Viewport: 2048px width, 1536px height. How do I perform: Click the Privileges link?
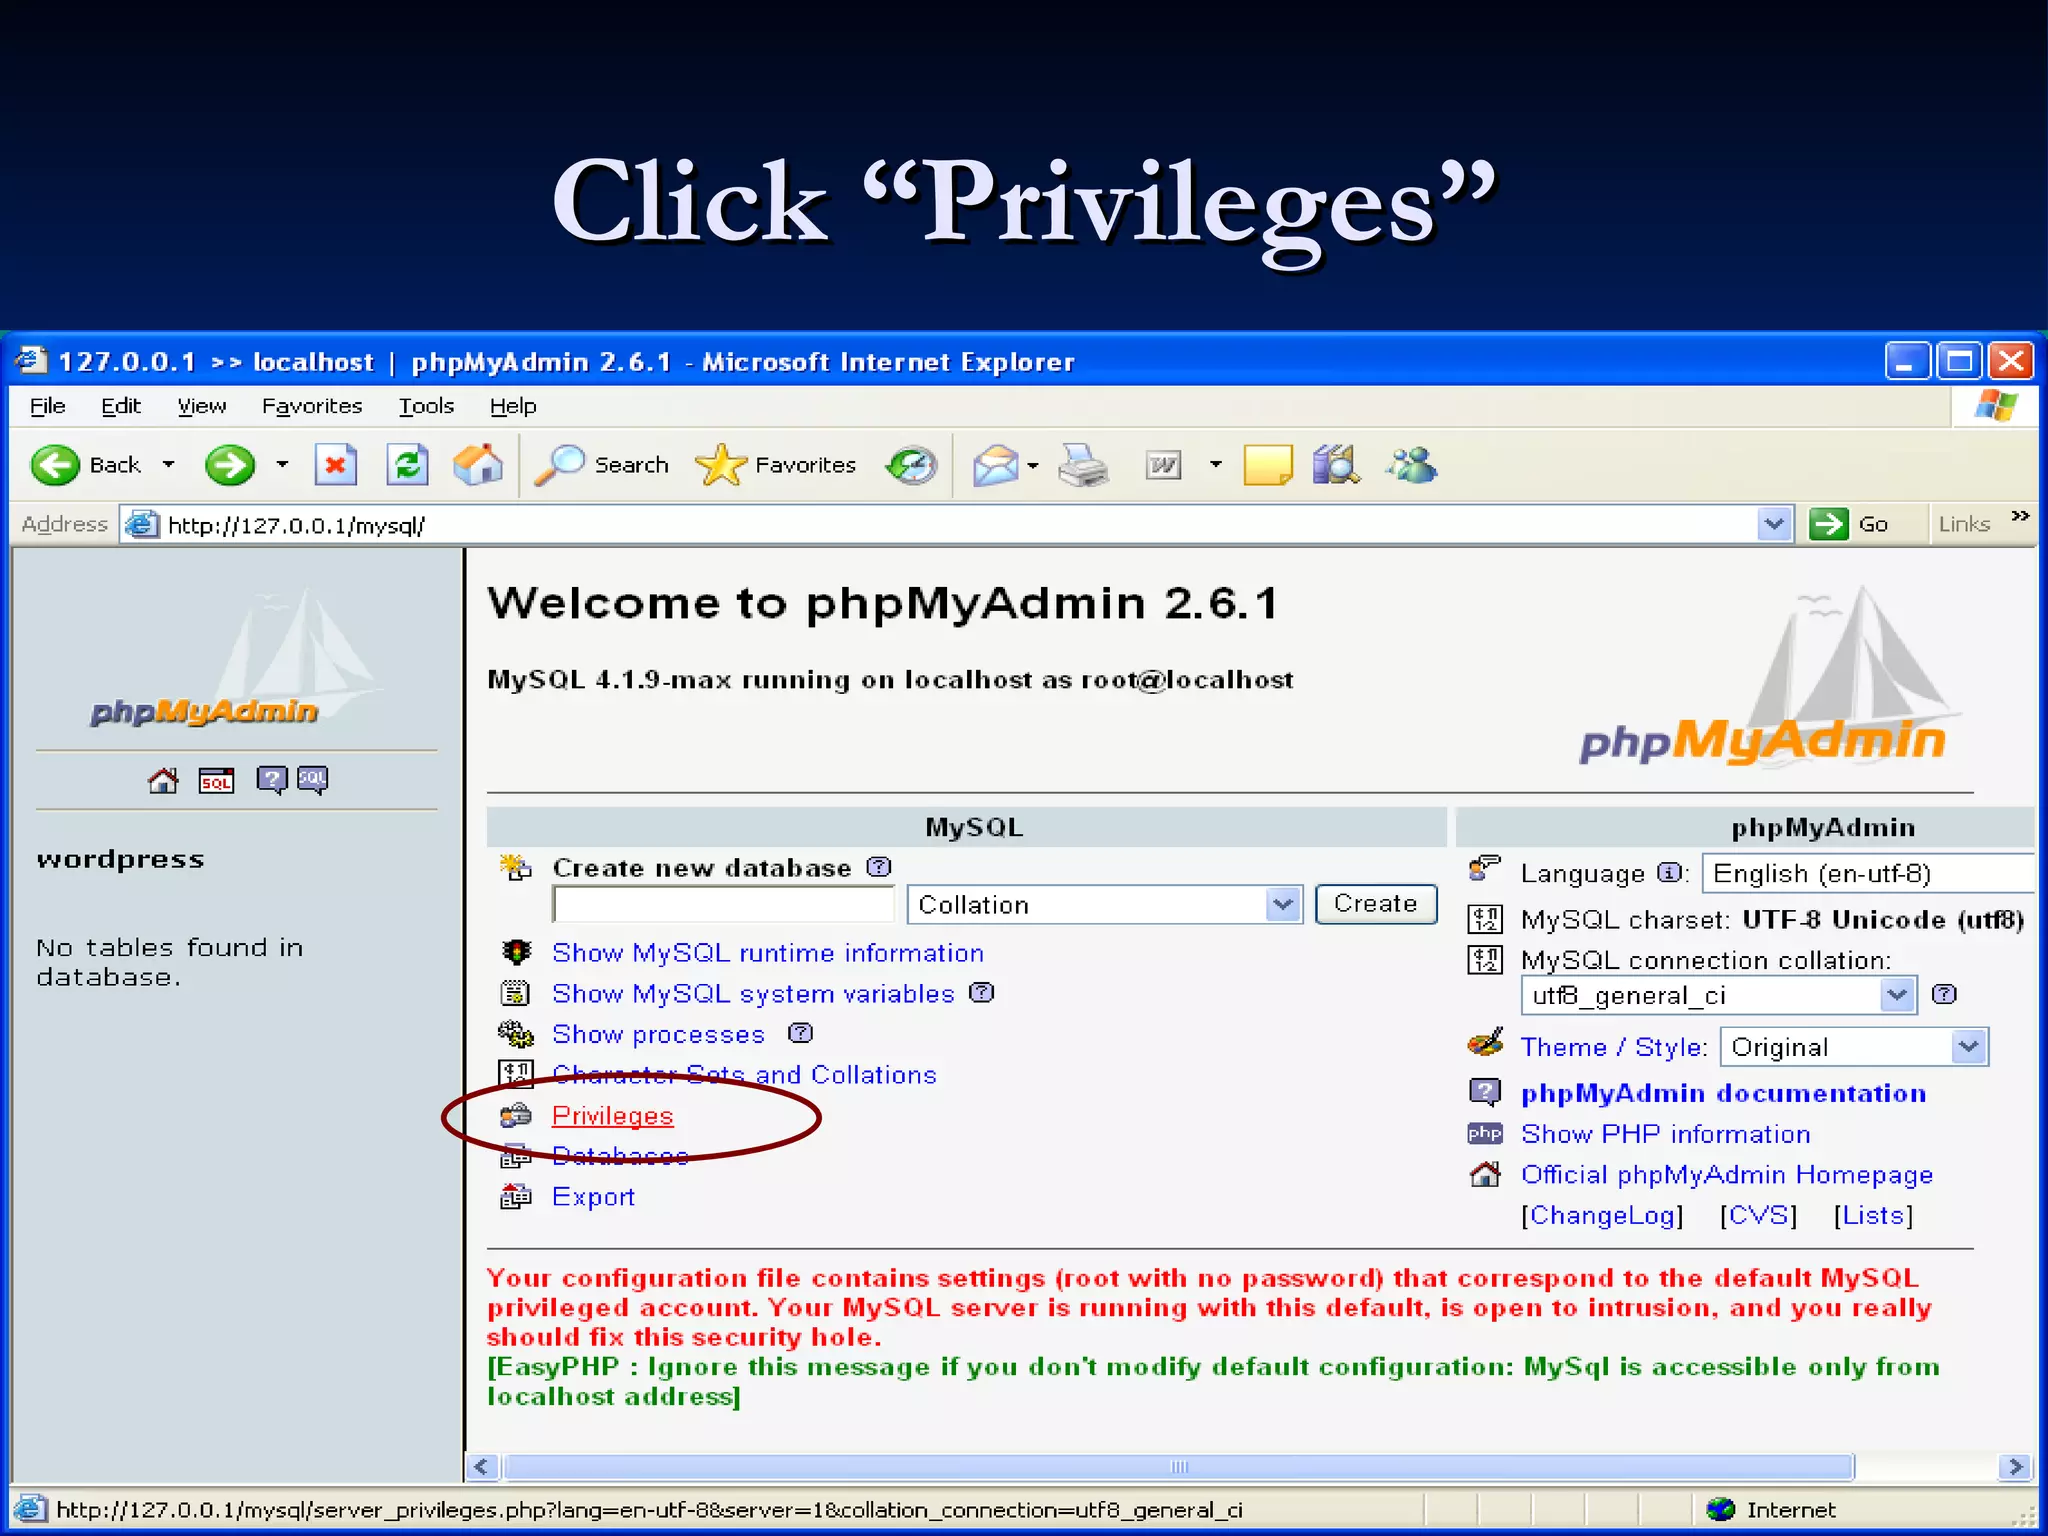tap(613, 1115)
